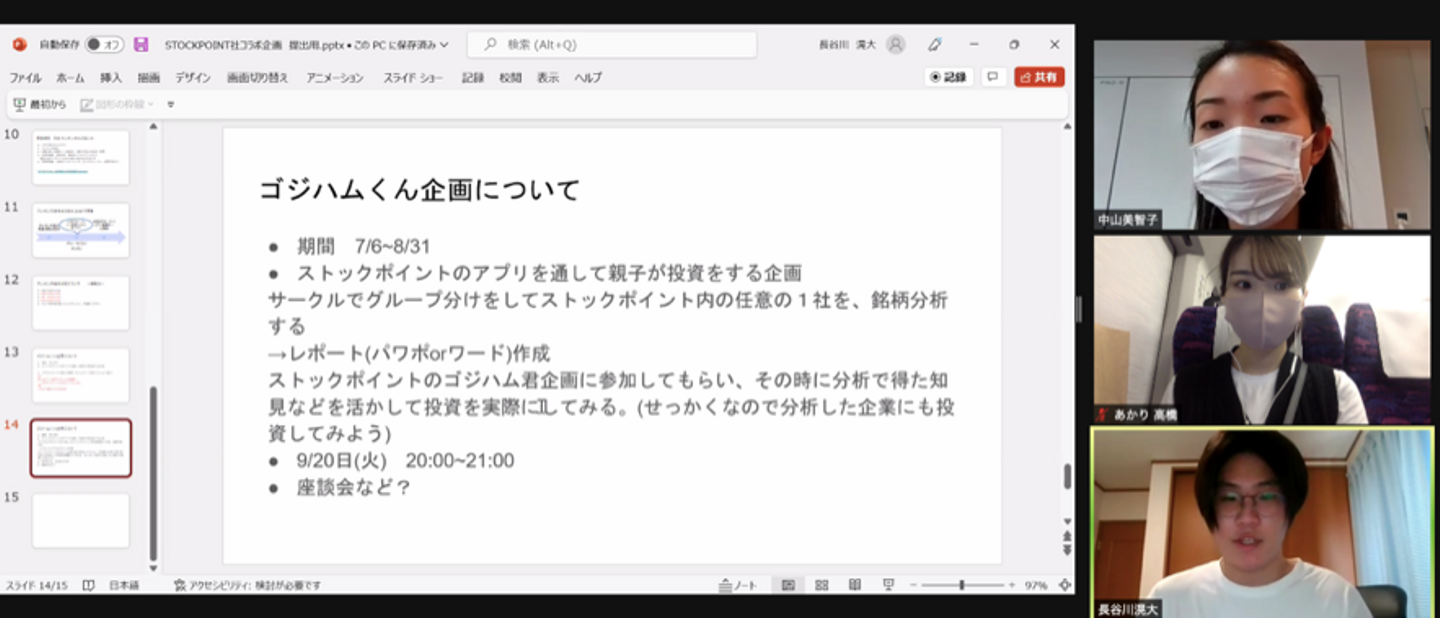Click the line →レポート(パワポorワード)作成
Screen dimensions: 1440x618
coord(409,354)
